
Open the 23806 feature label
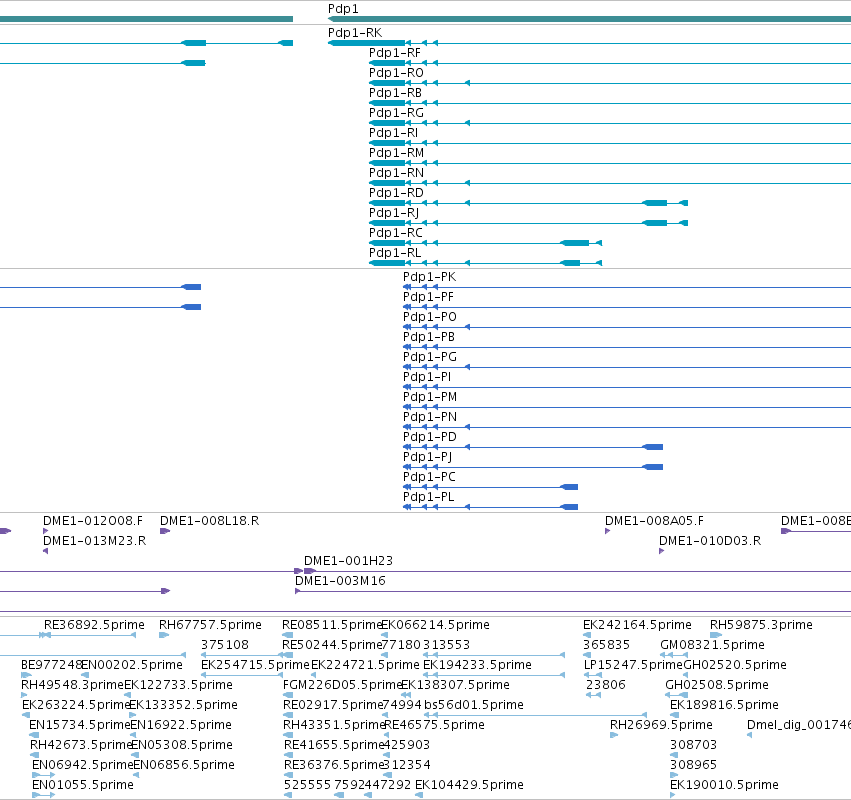[x=606, y=685]
